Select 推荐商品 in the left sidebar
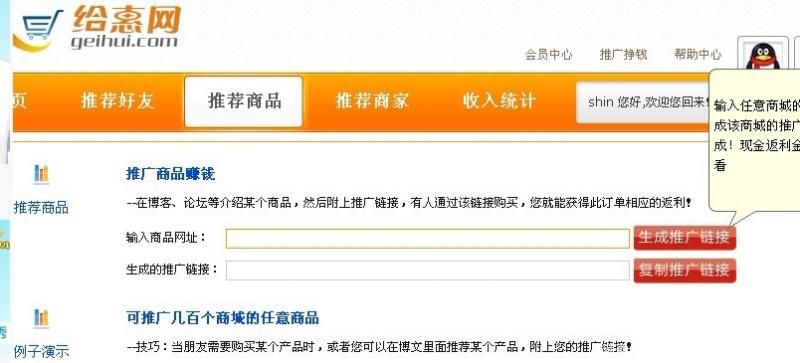 41,208
